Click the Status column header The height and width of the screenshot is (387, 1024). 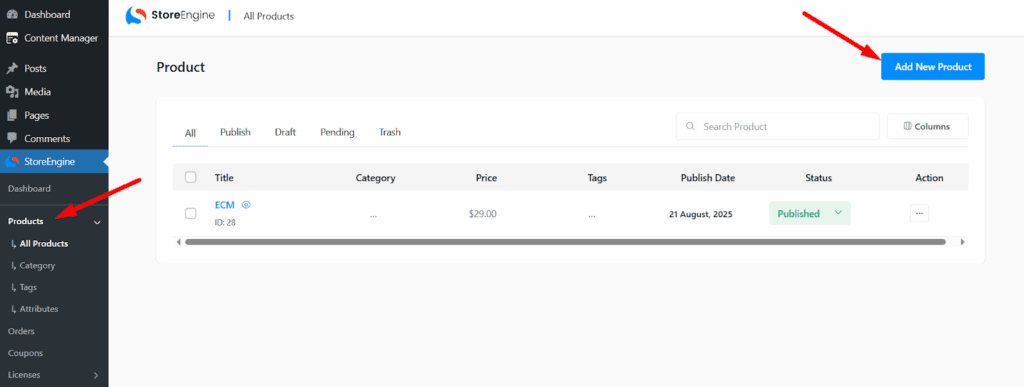point(818,178)
